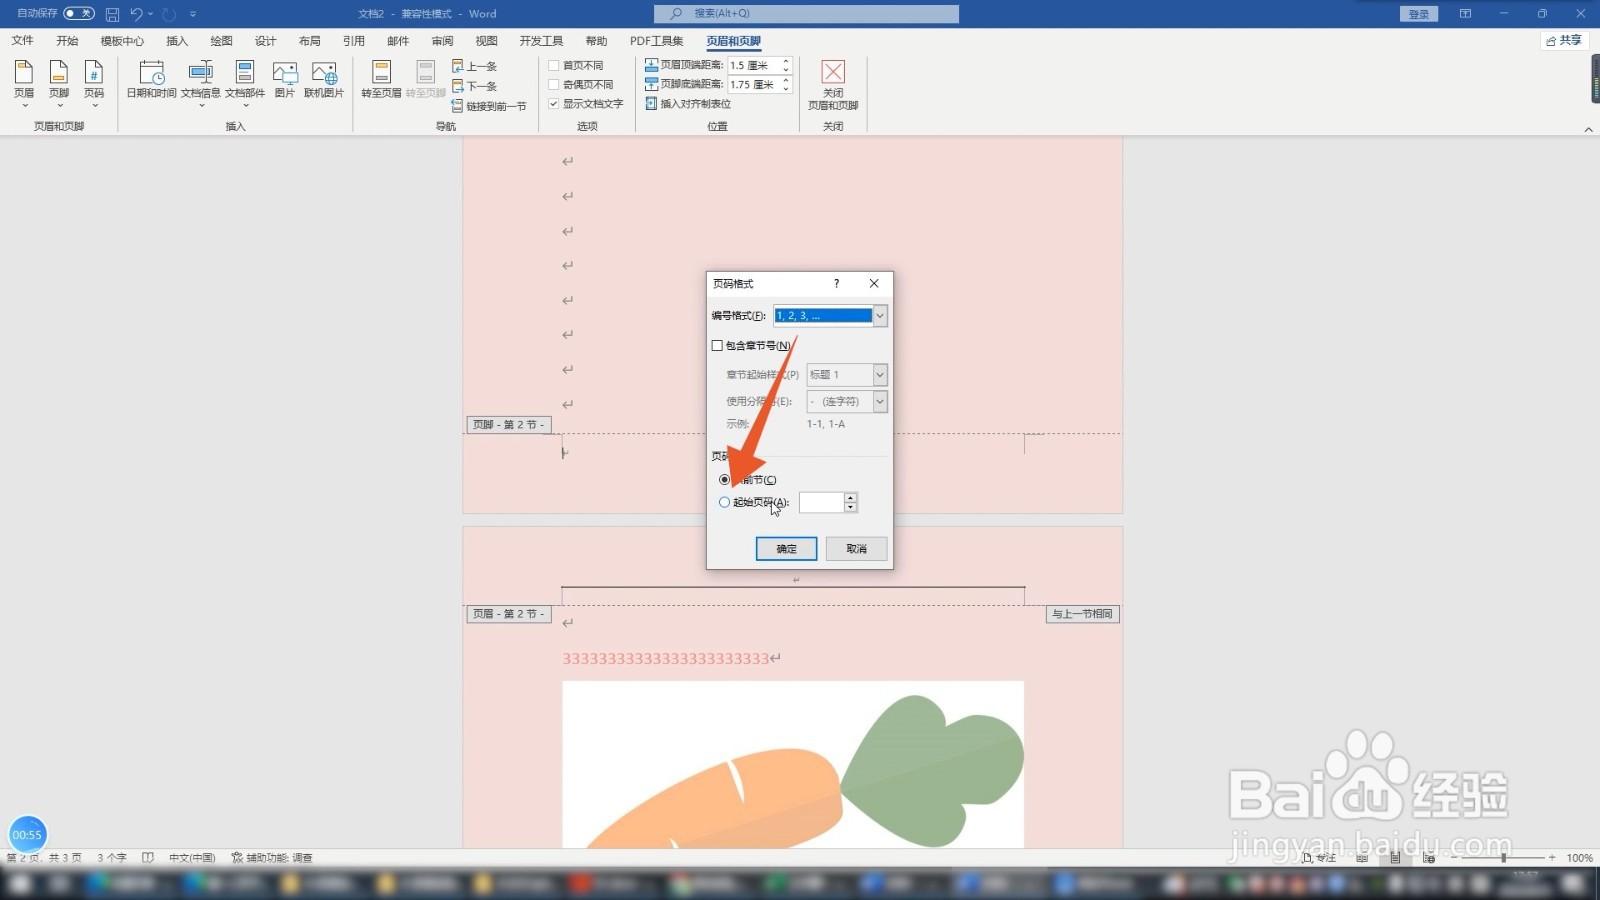Switch to read mode view

point(1362,858)
